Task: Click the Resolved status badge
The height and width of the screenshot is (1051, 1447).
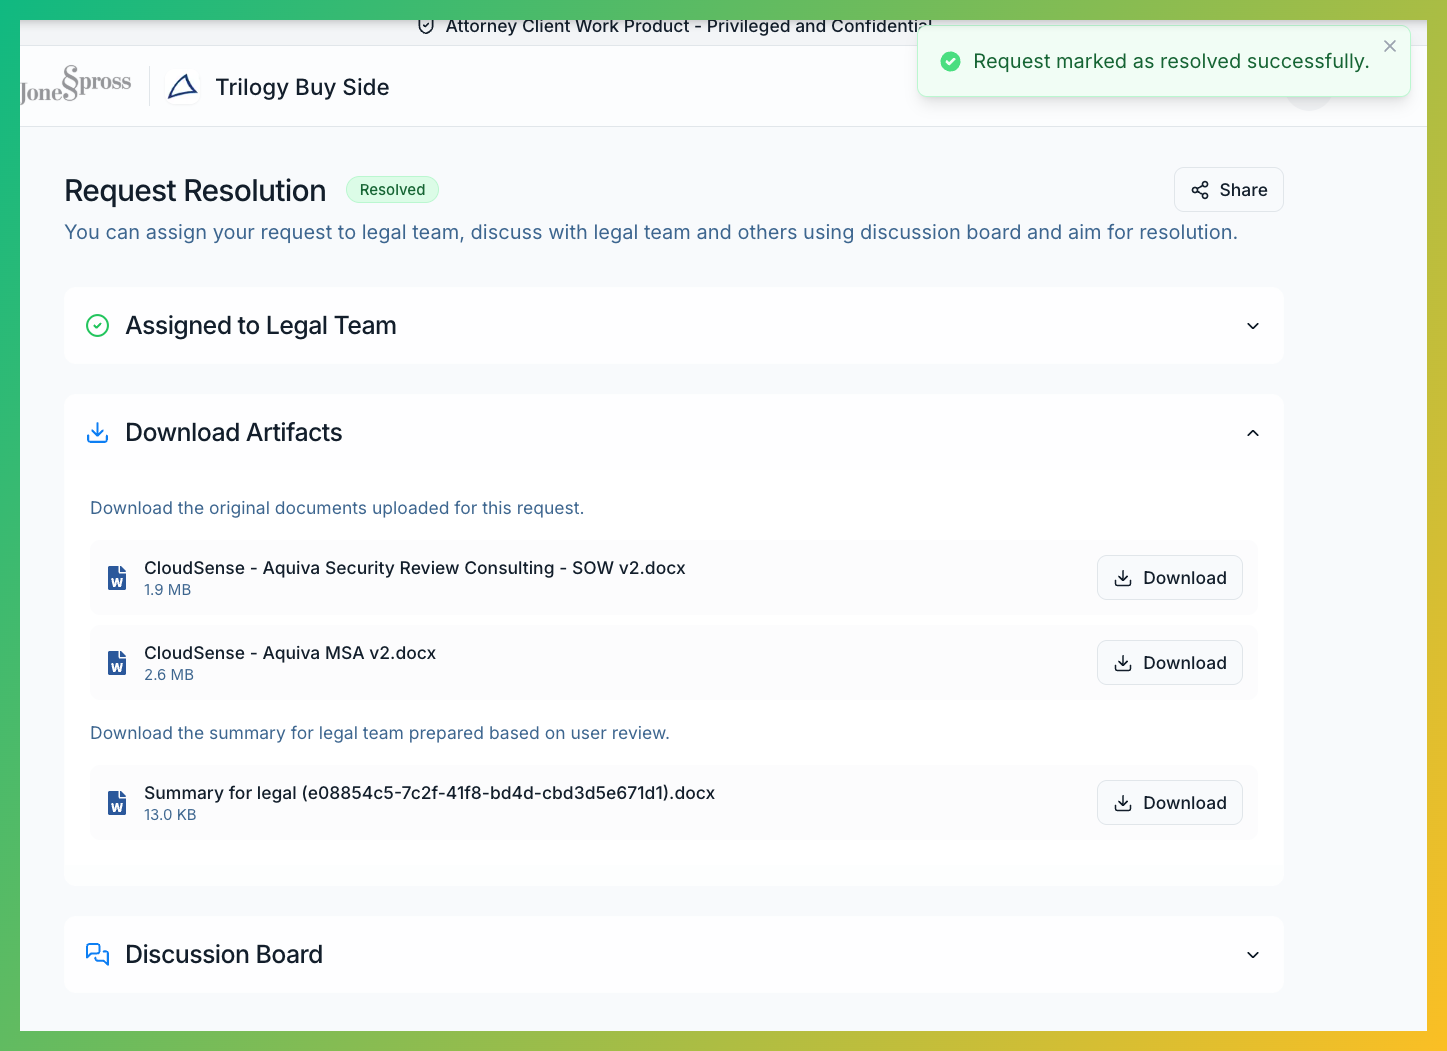Action: click(392, 189)
